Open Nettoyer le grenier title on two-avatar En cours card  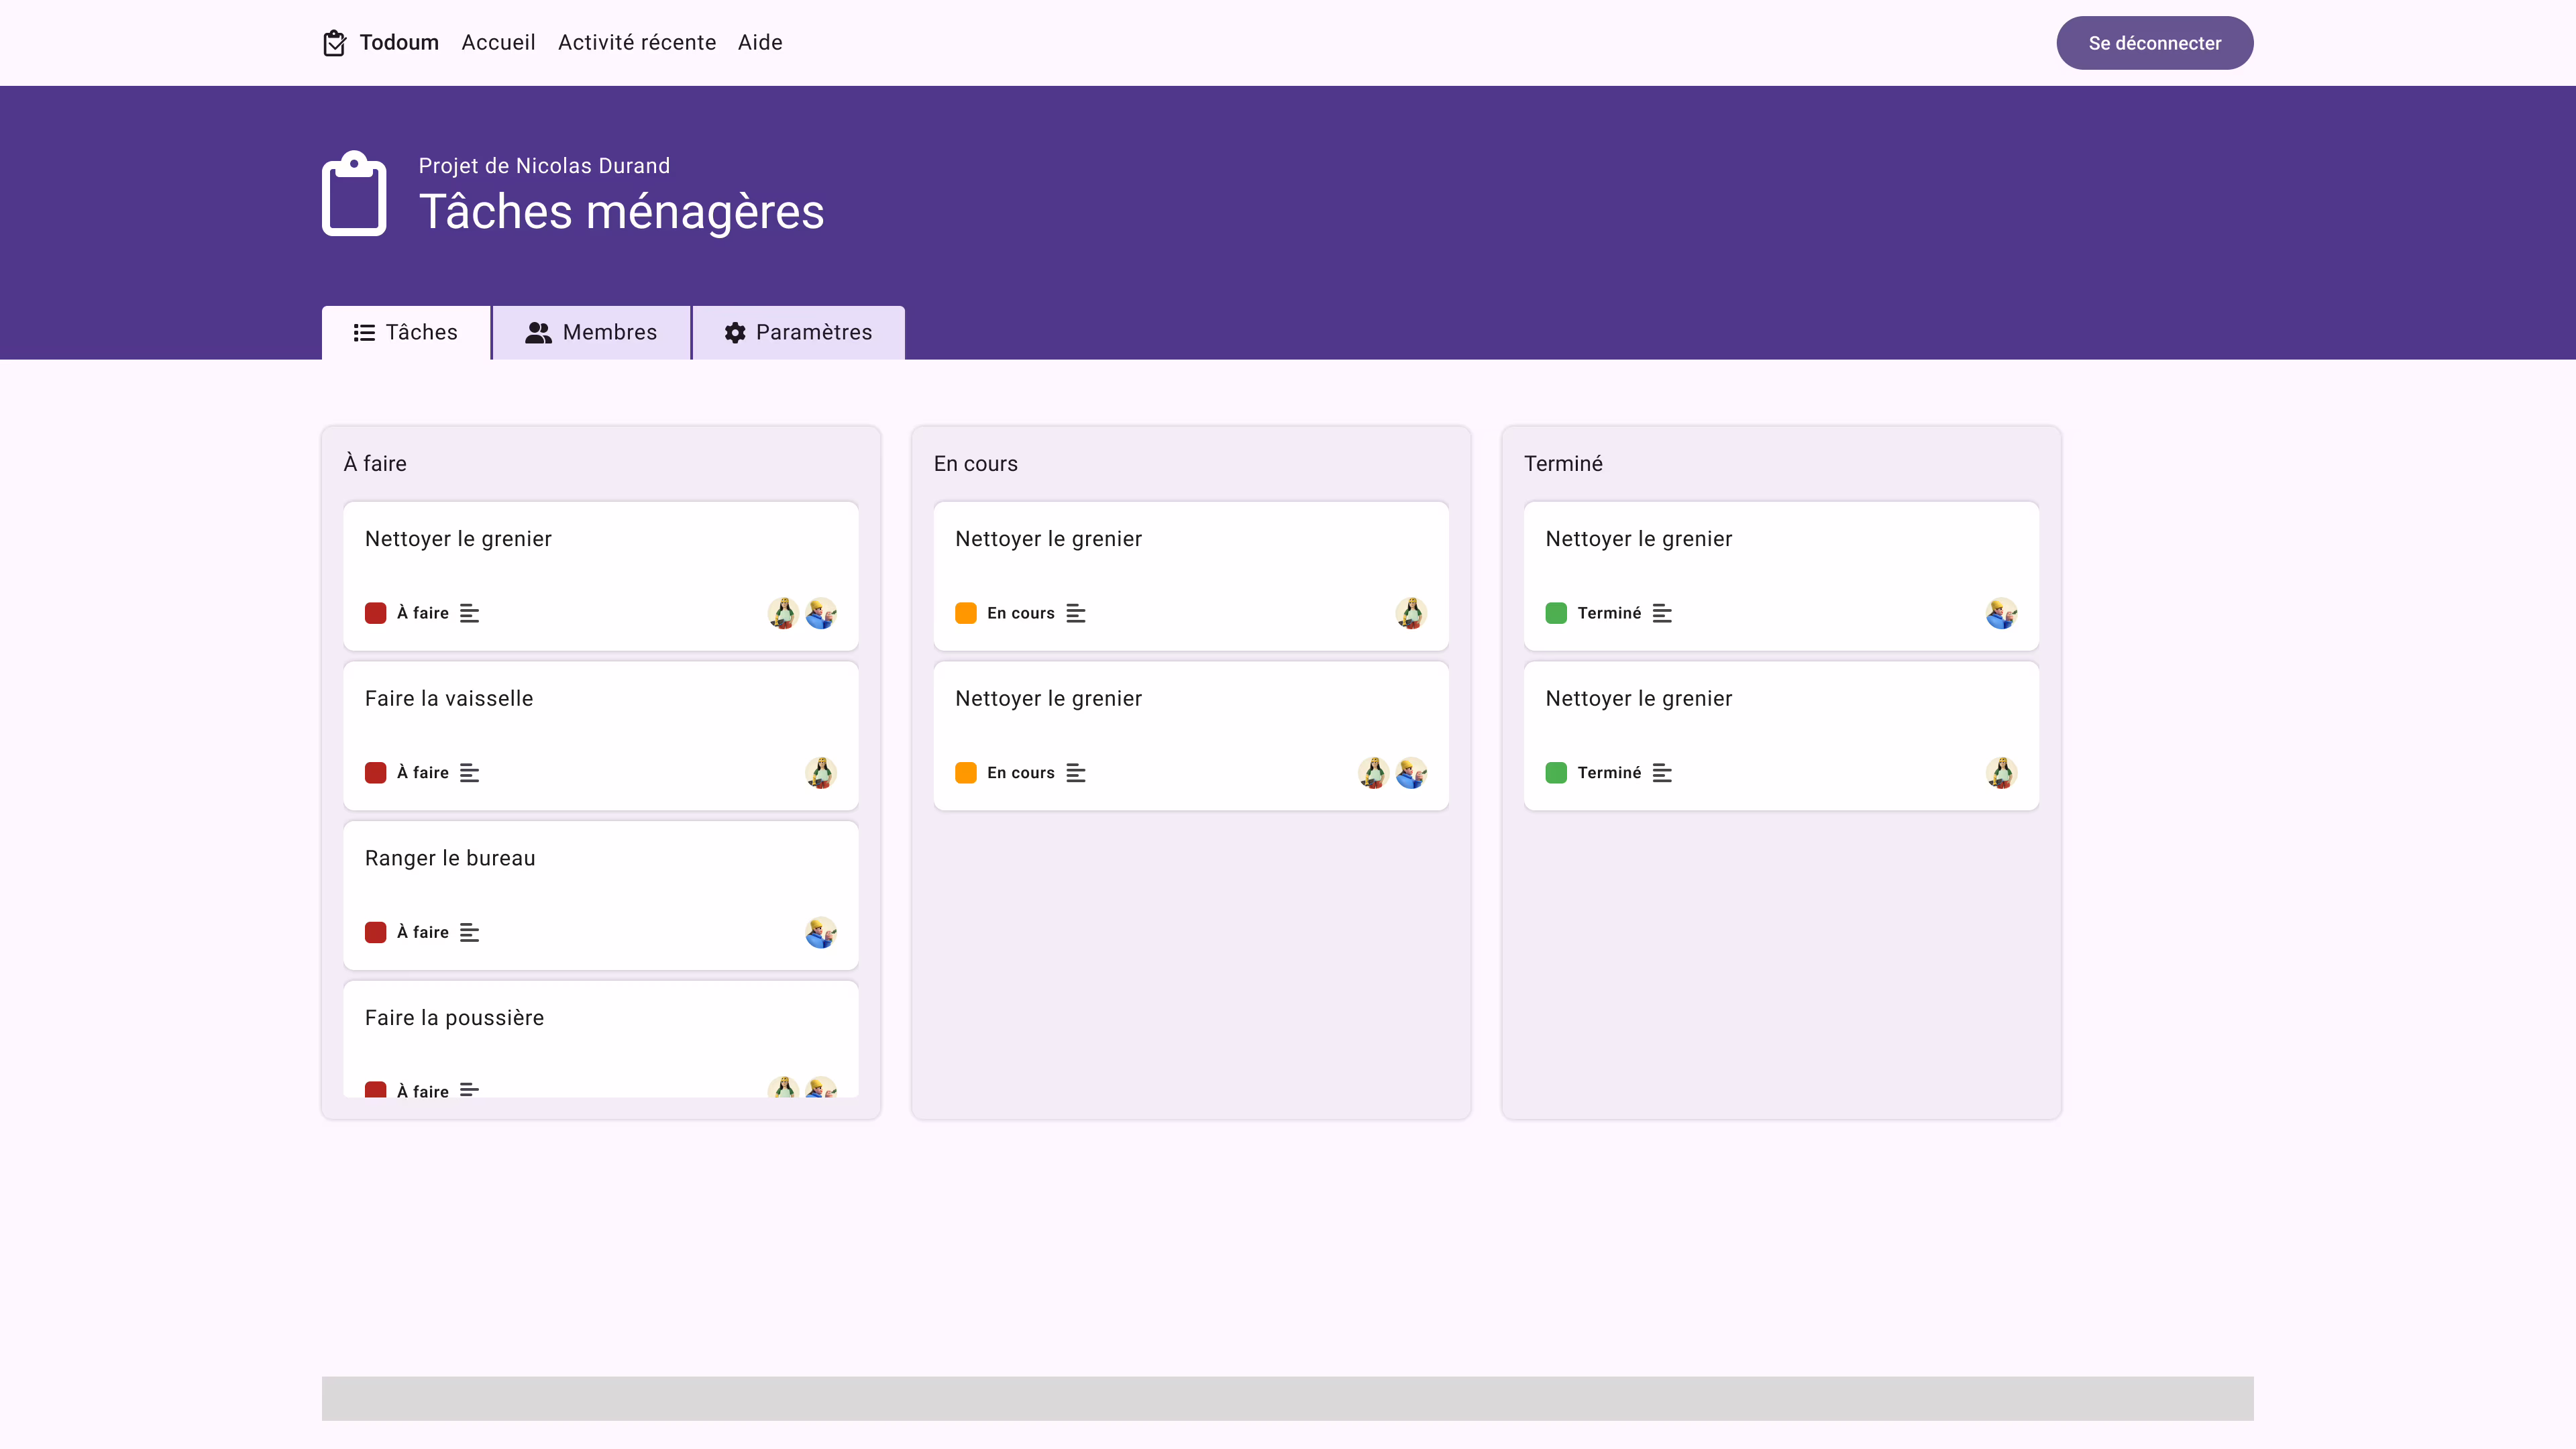(x=1048, y=699)
